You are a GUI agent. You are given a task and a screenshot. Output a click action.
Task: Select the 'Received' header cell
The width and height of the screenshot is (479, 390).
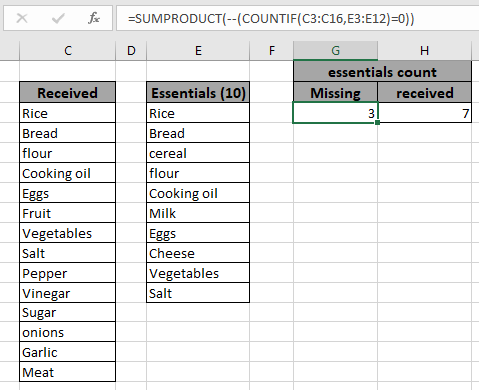click(68, 92)
